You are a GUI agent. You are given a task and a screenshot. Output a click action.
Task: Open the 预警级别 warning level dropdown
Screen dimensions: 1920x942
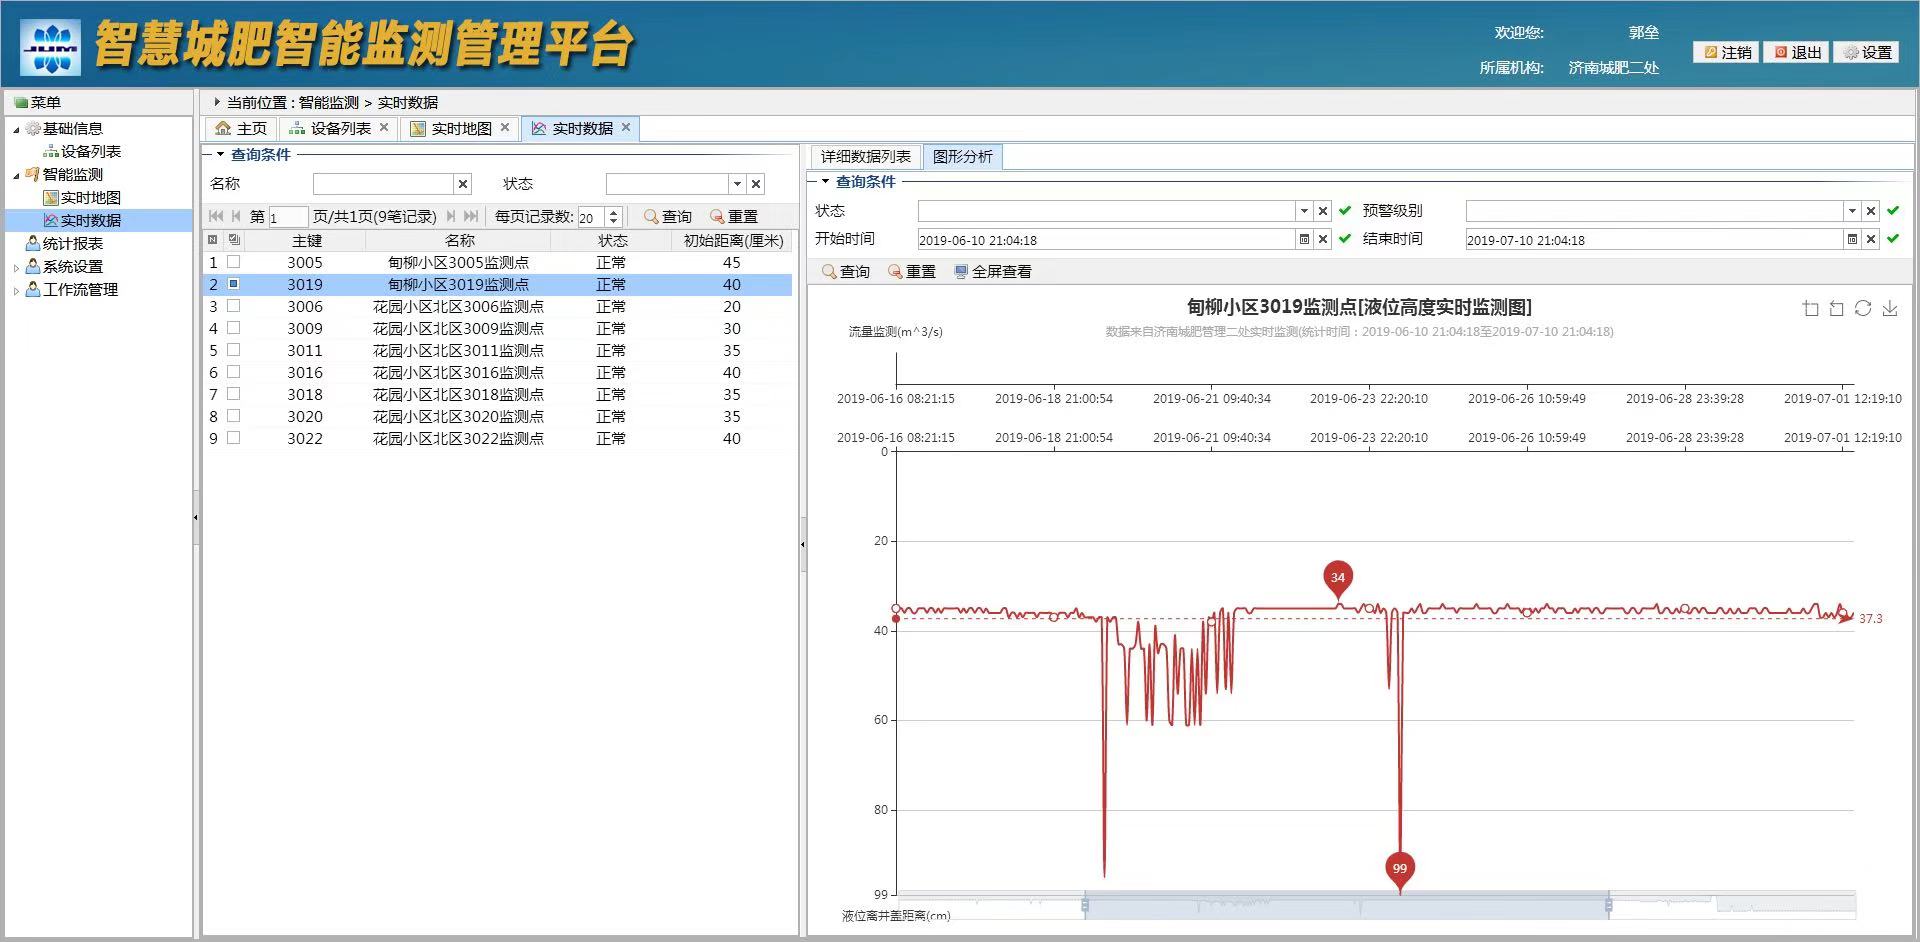1853,210
